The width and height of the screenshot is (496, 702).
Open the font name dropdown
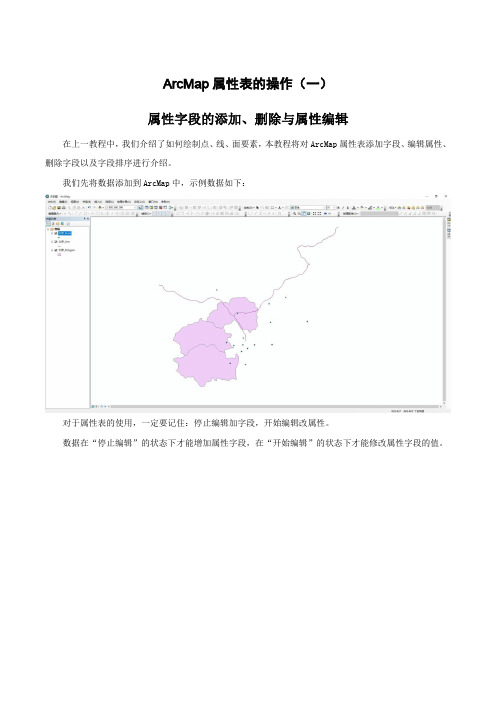[x=308, y=208]
